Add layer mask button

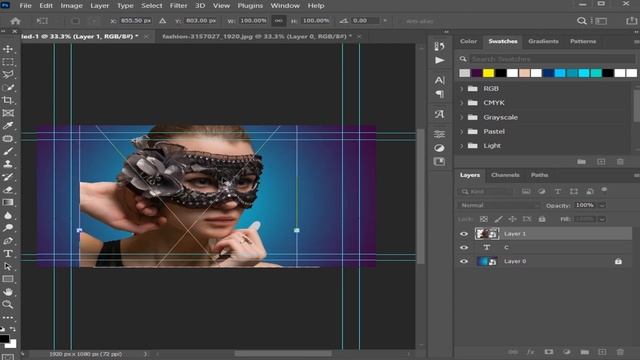(549, 352)
